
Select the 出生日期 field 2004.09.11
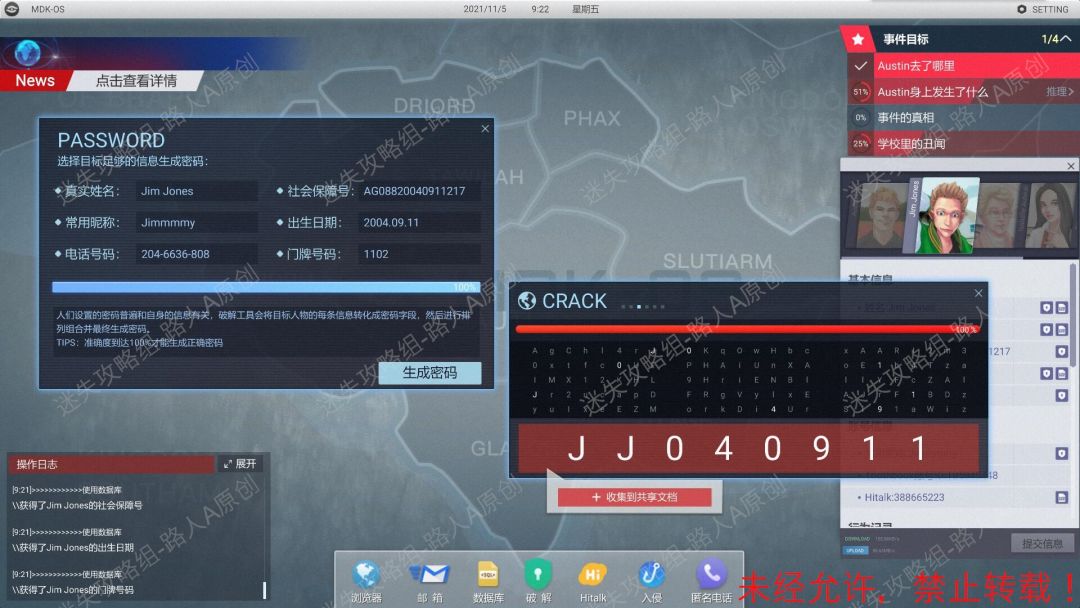[x=419, y=222]
